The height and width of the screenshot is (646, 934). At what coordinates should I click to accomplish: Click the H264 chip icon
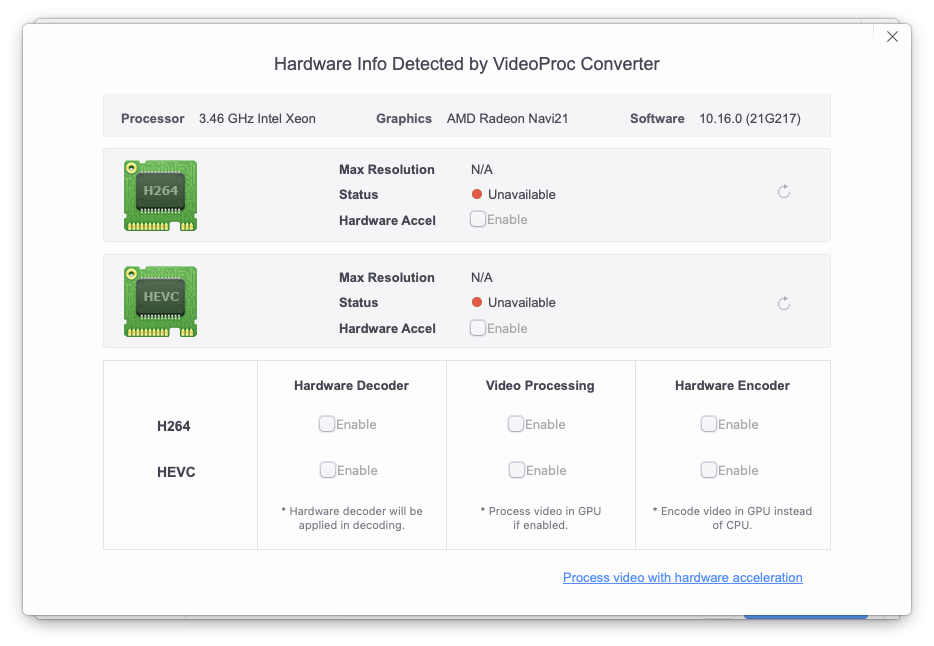160,195
